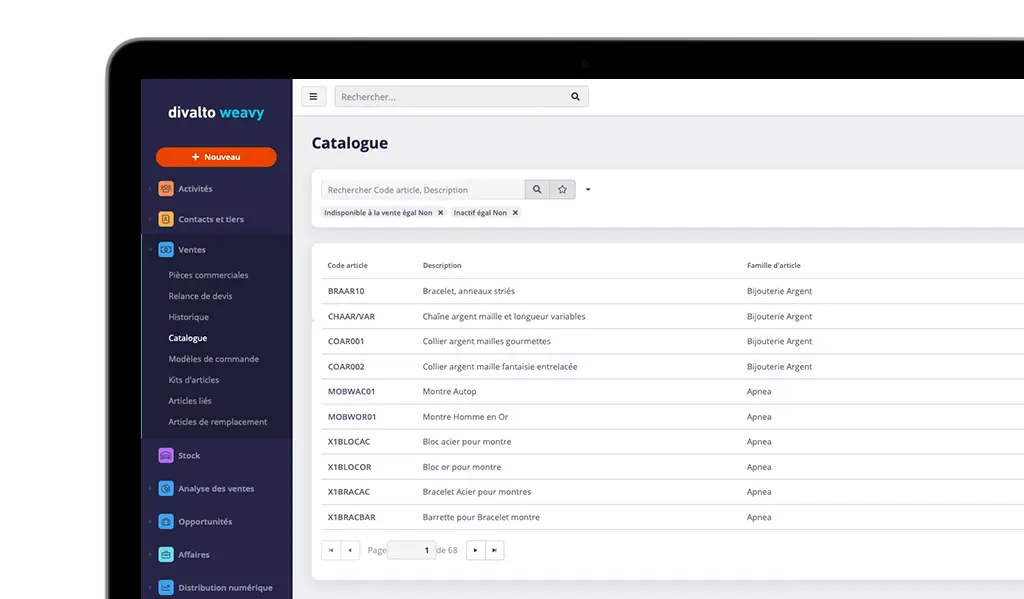Click the top bar search magnifier icon

(575, 97)
